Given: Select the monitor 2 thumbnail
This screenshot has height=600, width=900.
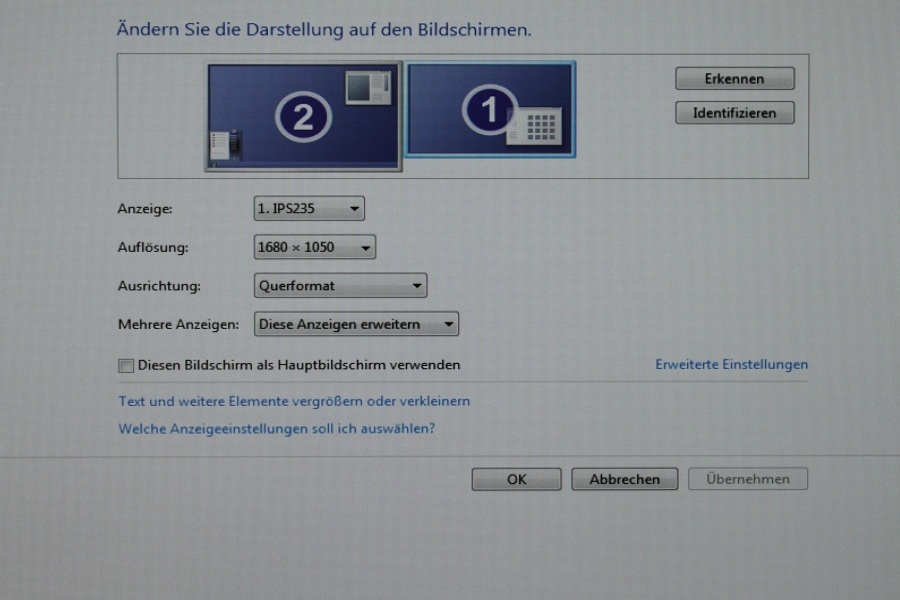Looking at the screenshot, I should tap(303, 117).
